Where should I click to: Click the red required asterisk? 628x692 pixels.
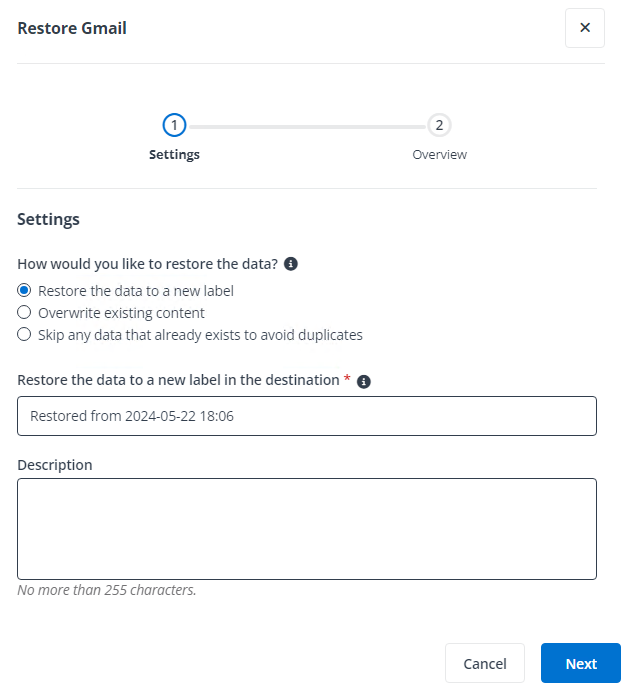point(347,379)
